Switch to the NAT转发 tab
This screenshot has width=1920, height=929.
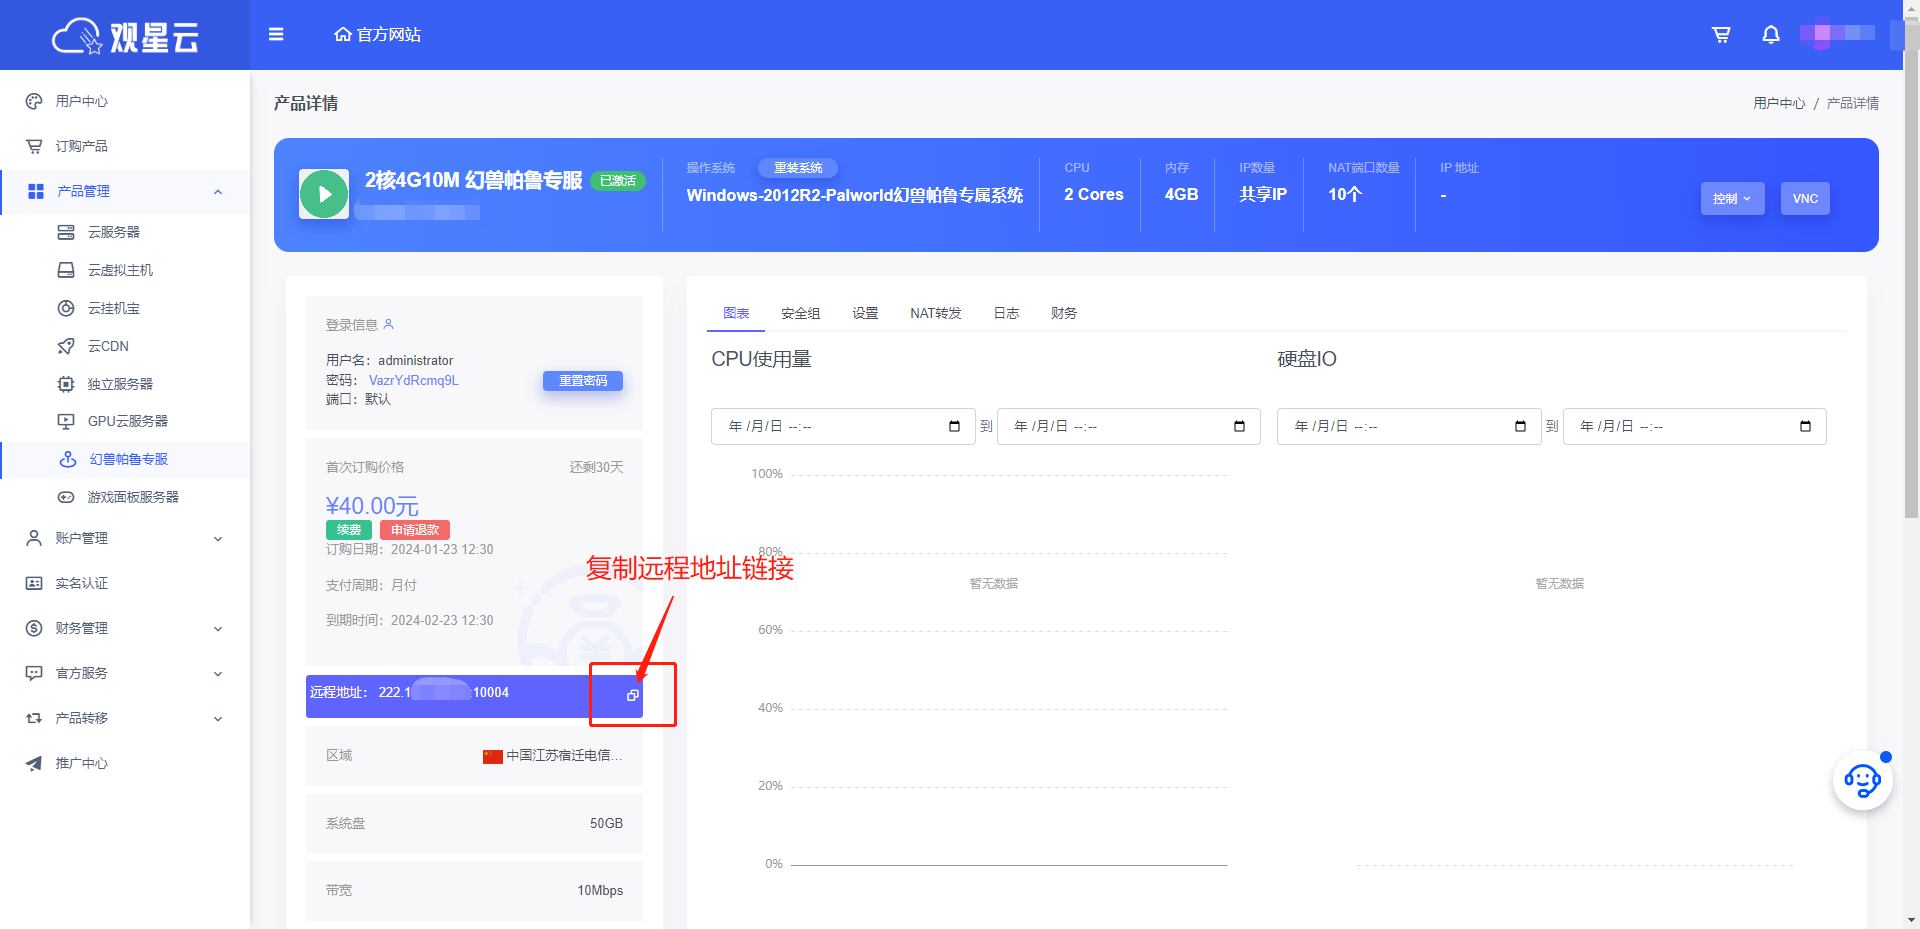pyautogui.click(x=935, y=313)
